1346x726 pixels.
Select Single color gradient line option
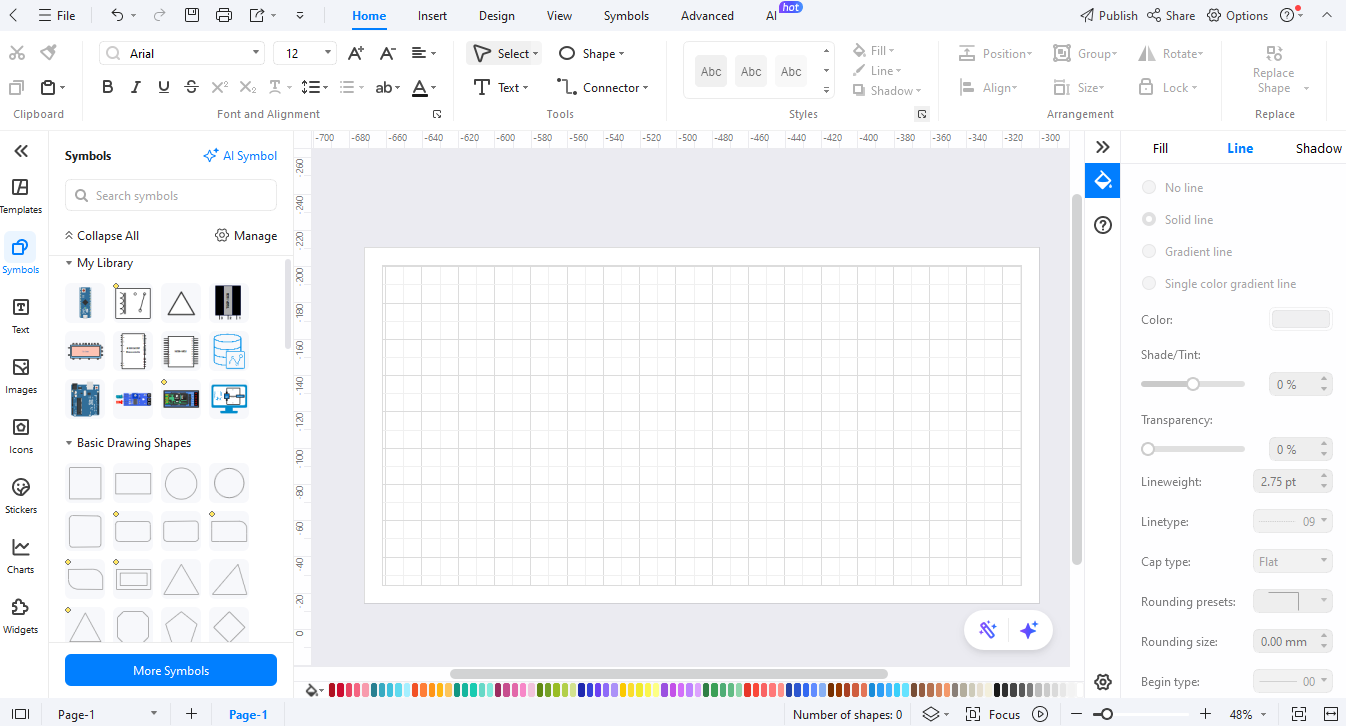[1149, 283]
